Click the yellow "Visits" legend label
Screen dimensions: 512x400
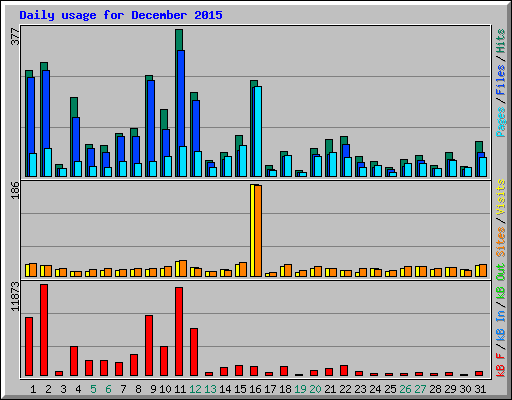tap(501, 197)
